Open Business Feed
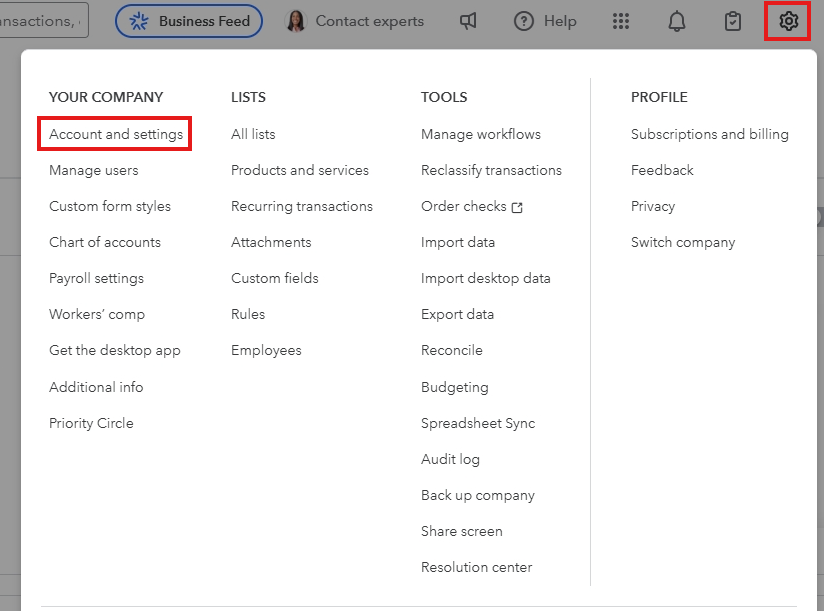The width and height of the screenshot is (824, 611). tap(189, 21)
